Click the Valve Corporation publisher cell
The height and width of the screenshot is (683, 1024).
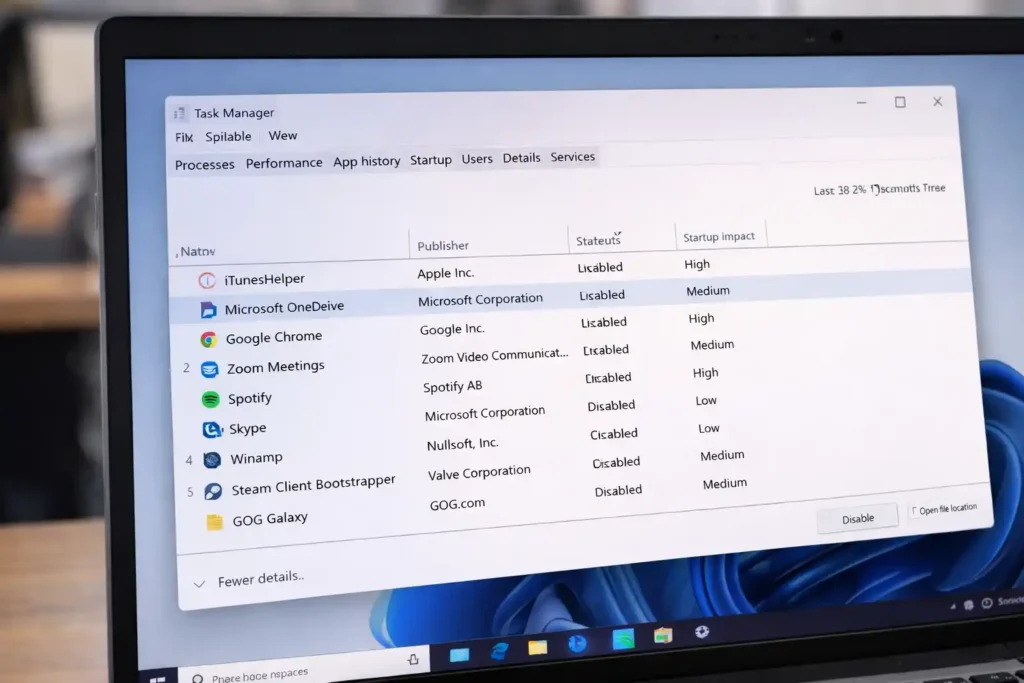tap(479, 473)
